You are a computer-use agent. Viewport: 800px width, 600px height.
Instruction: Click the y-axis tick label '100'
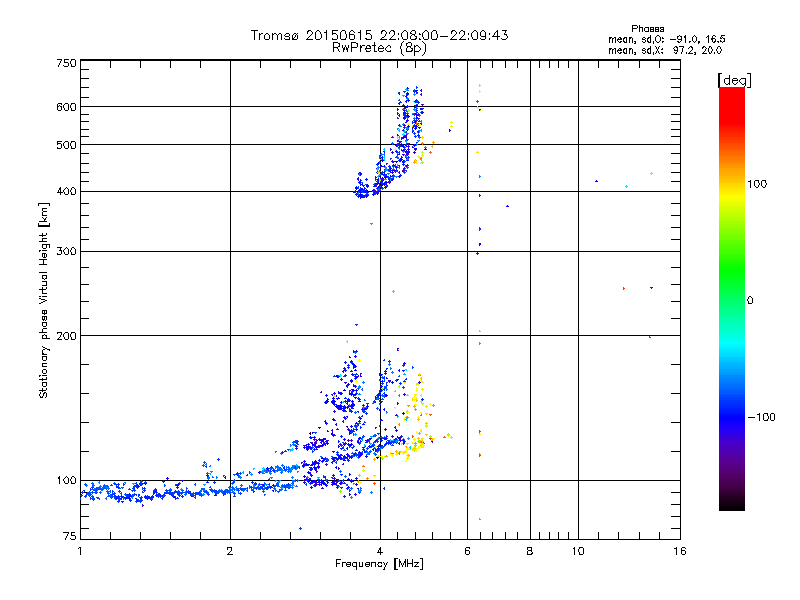66,480
